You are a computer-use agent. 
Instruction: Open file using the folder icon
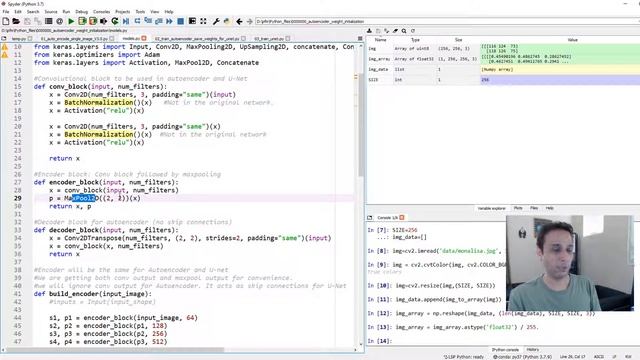coord(16,21)
